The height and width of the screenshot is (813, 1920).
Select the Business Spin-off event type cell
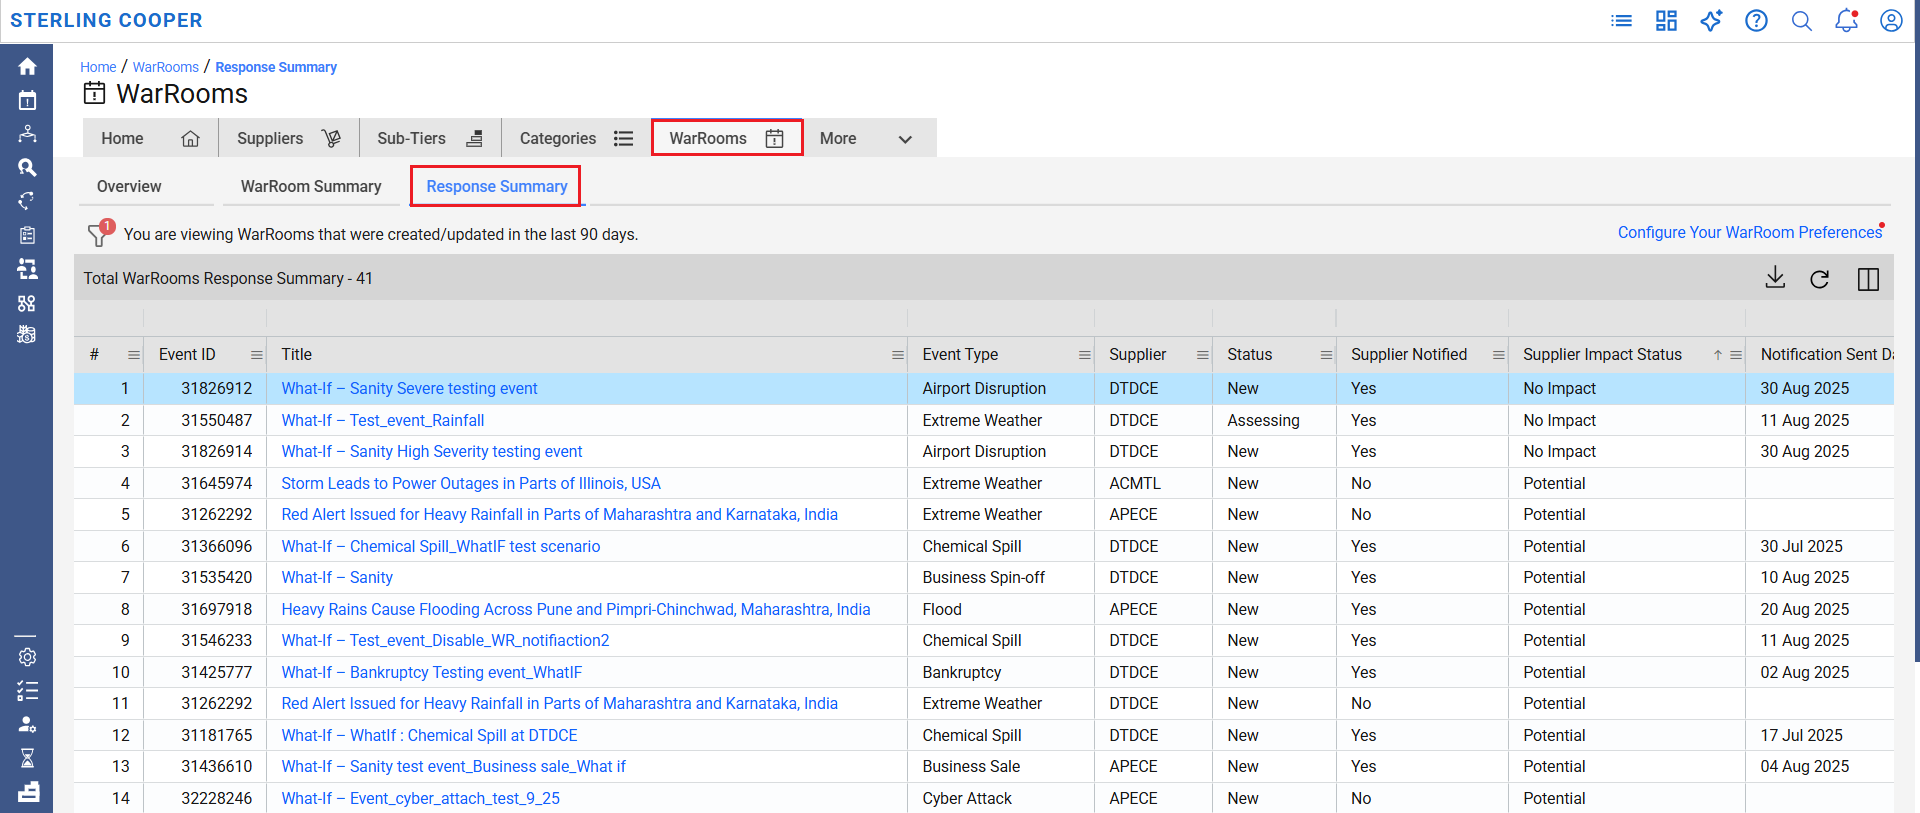tap(1000, 577)
